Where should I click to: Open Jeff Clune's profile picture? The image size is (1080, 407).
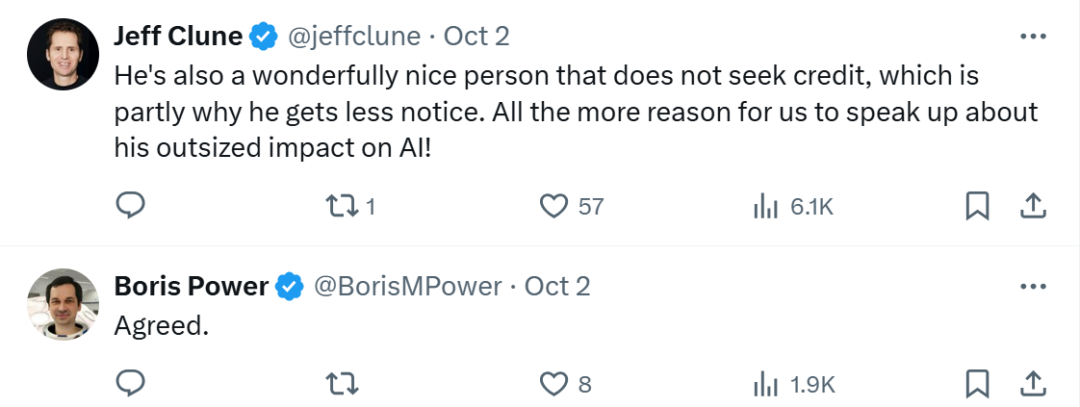point(62,54)
